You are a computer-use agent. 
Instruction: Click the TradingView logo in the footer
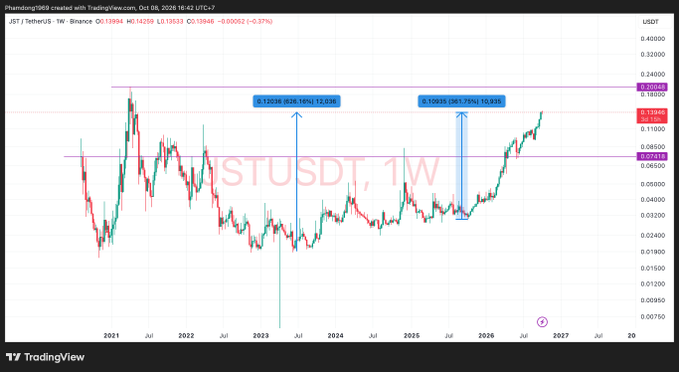tap(45, 357)
